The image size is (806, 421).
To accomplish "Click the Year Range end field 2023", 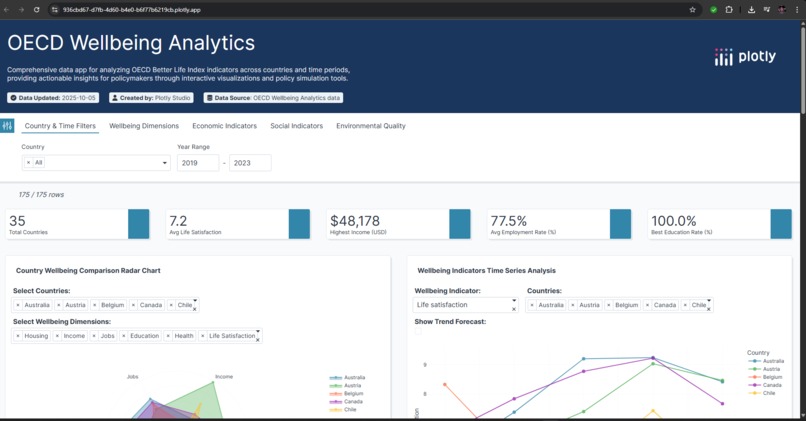I will point(250,163).
